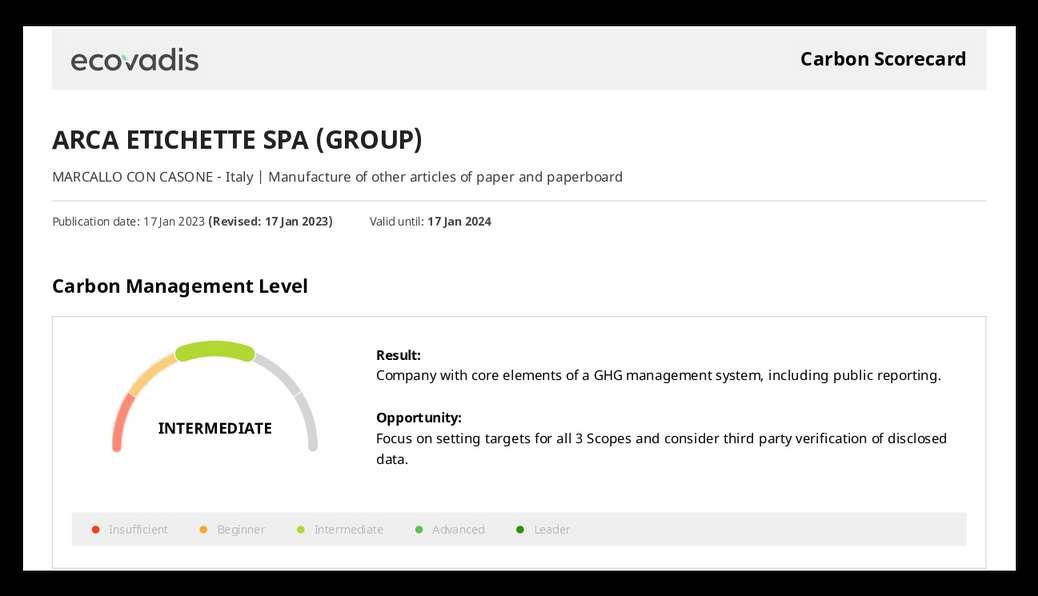Click the Advanced legend label
This screenshot has width=1038, height=596.
[458, 530]
